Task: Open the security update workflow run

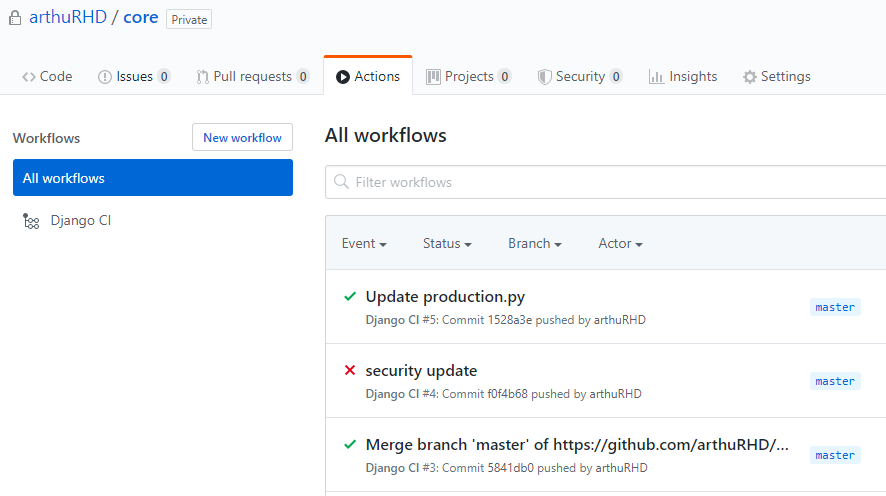Action: [421, 371]
